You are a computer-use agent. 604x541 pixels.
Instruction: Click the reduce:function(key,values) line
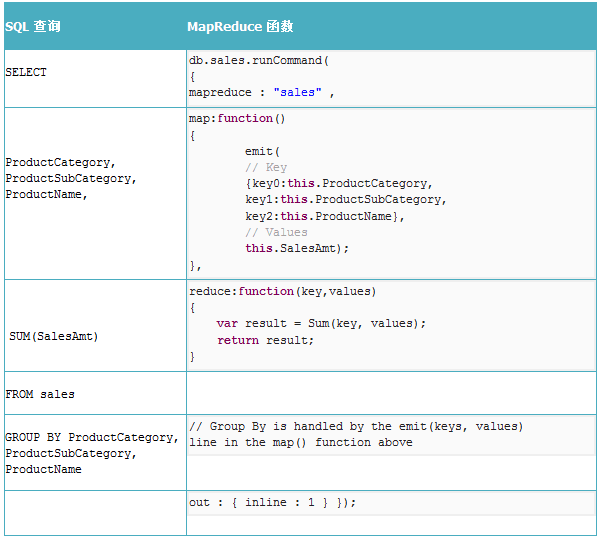(x=283, y=291)
